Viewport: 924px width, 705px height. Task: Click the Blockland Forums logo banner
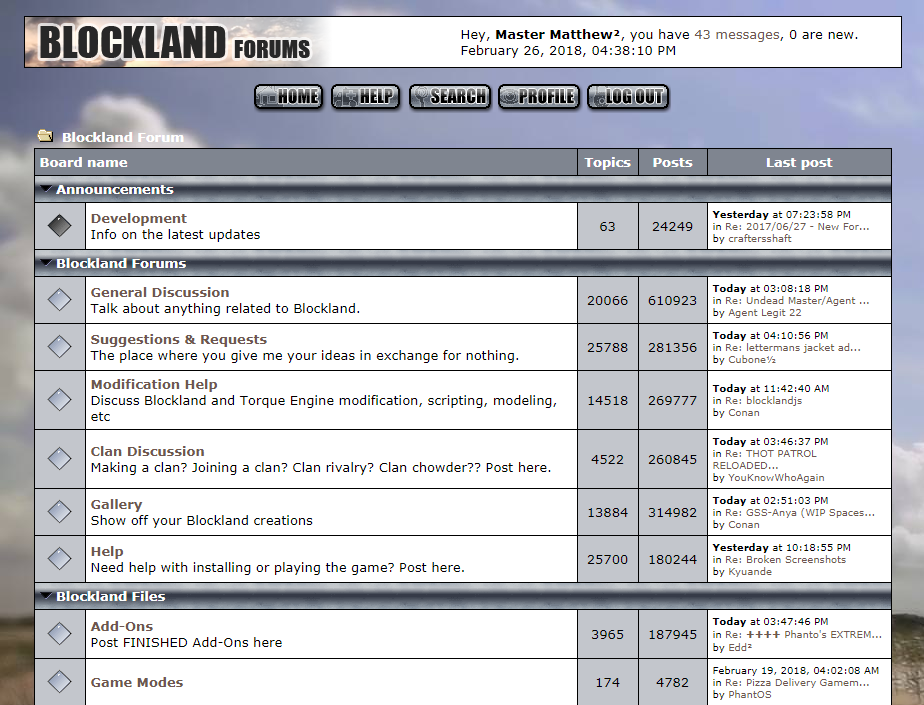point(176,42)
